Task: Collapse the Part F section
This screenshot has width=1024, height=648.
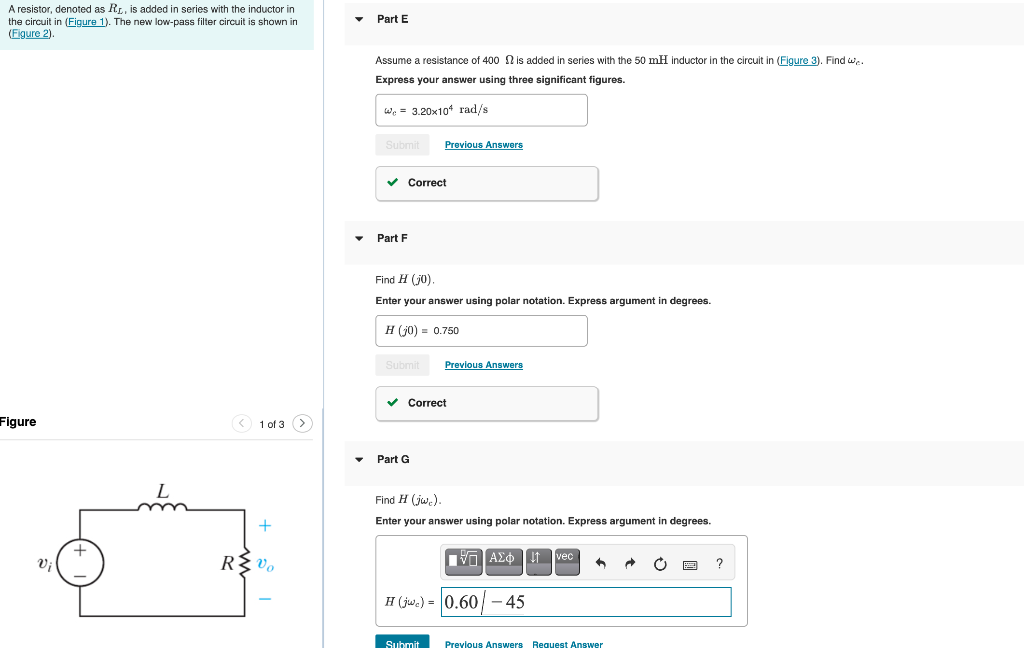Action: (358, 238)
